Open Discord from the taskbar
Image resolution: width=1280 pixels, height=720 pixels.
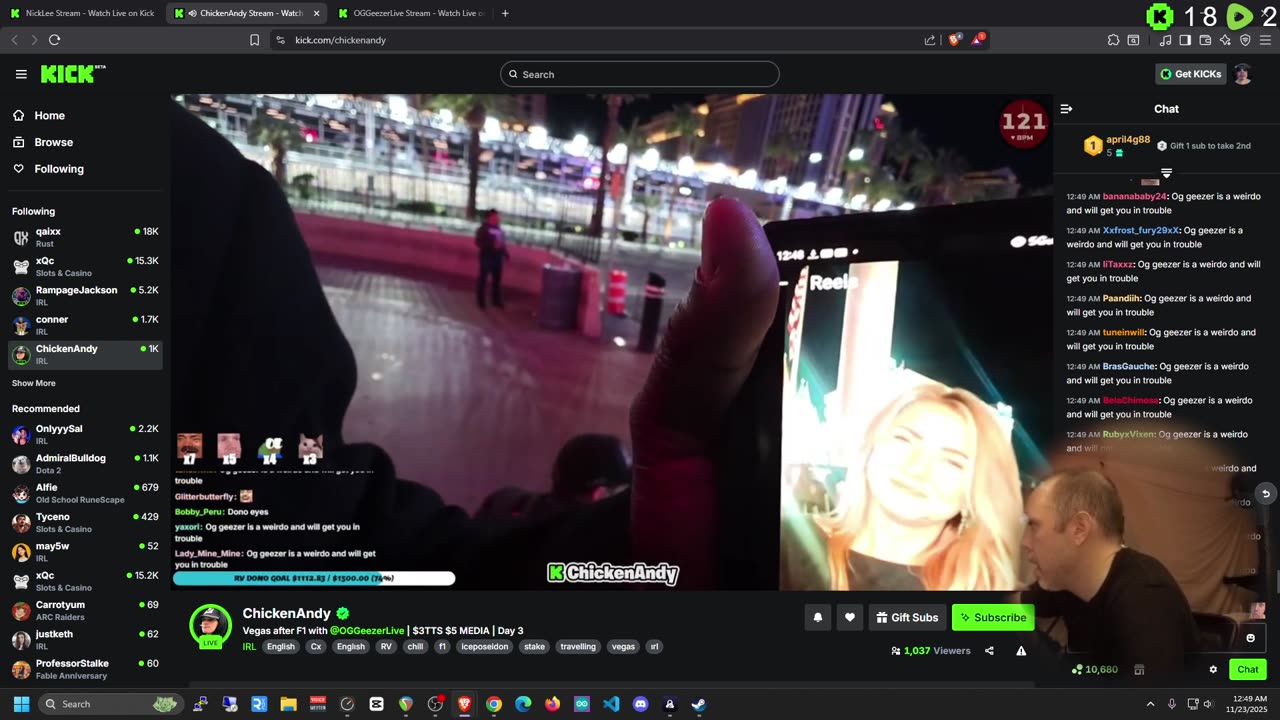click(641, 704)
